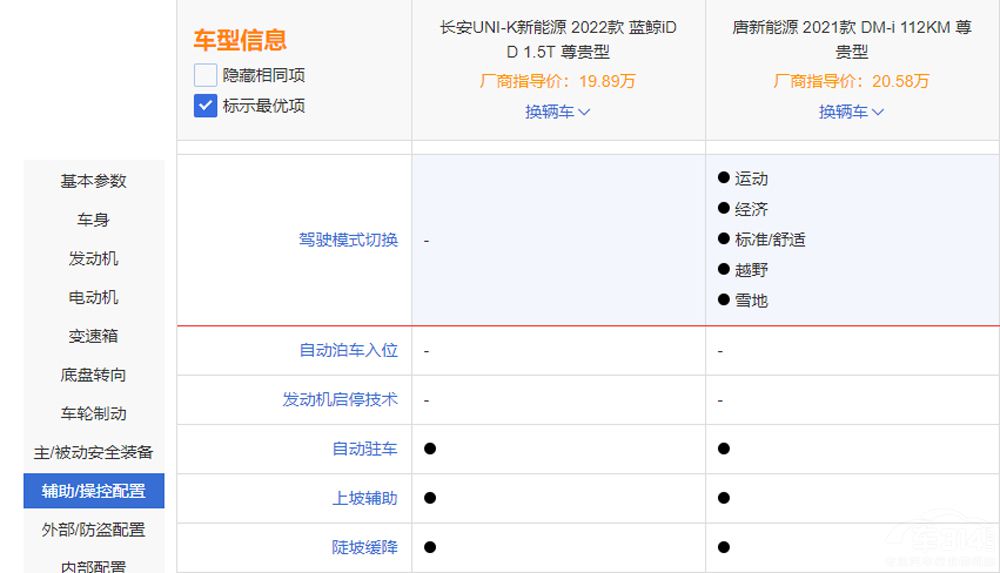
Task: Go to 外部/防盗配置 section
Action: [x=94, y=530]
